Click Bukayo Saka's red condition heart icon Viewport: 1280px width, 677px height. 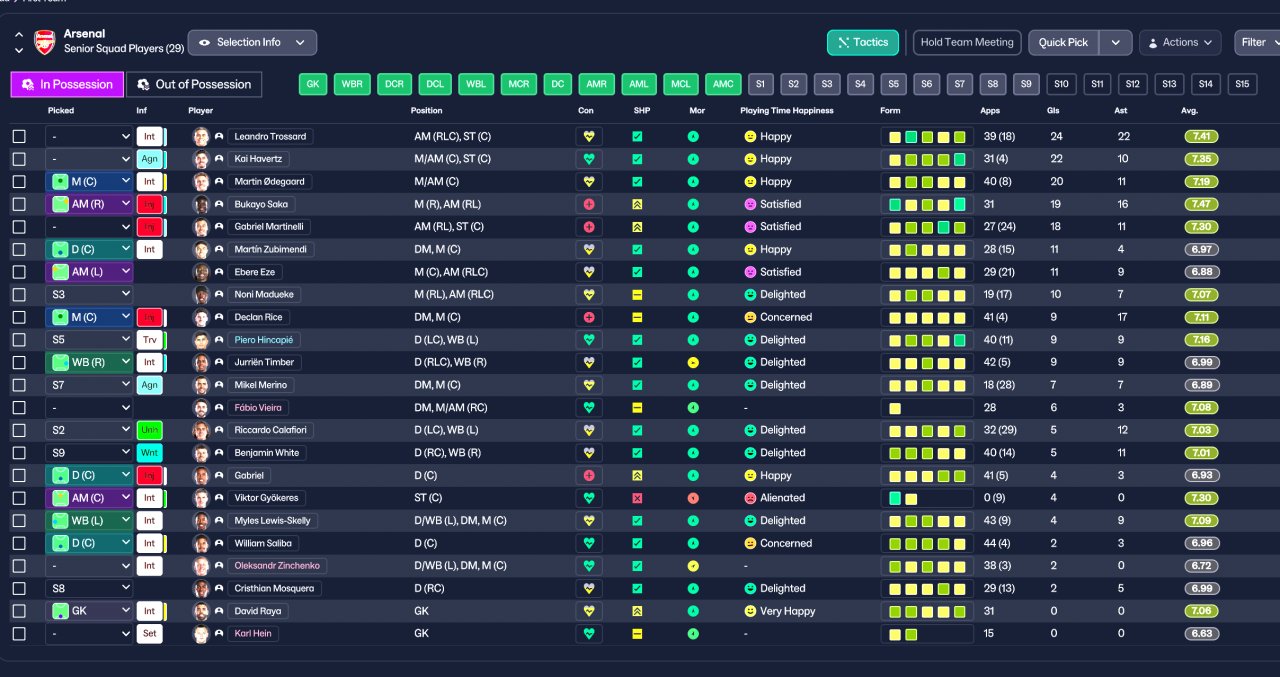[589, 204]
